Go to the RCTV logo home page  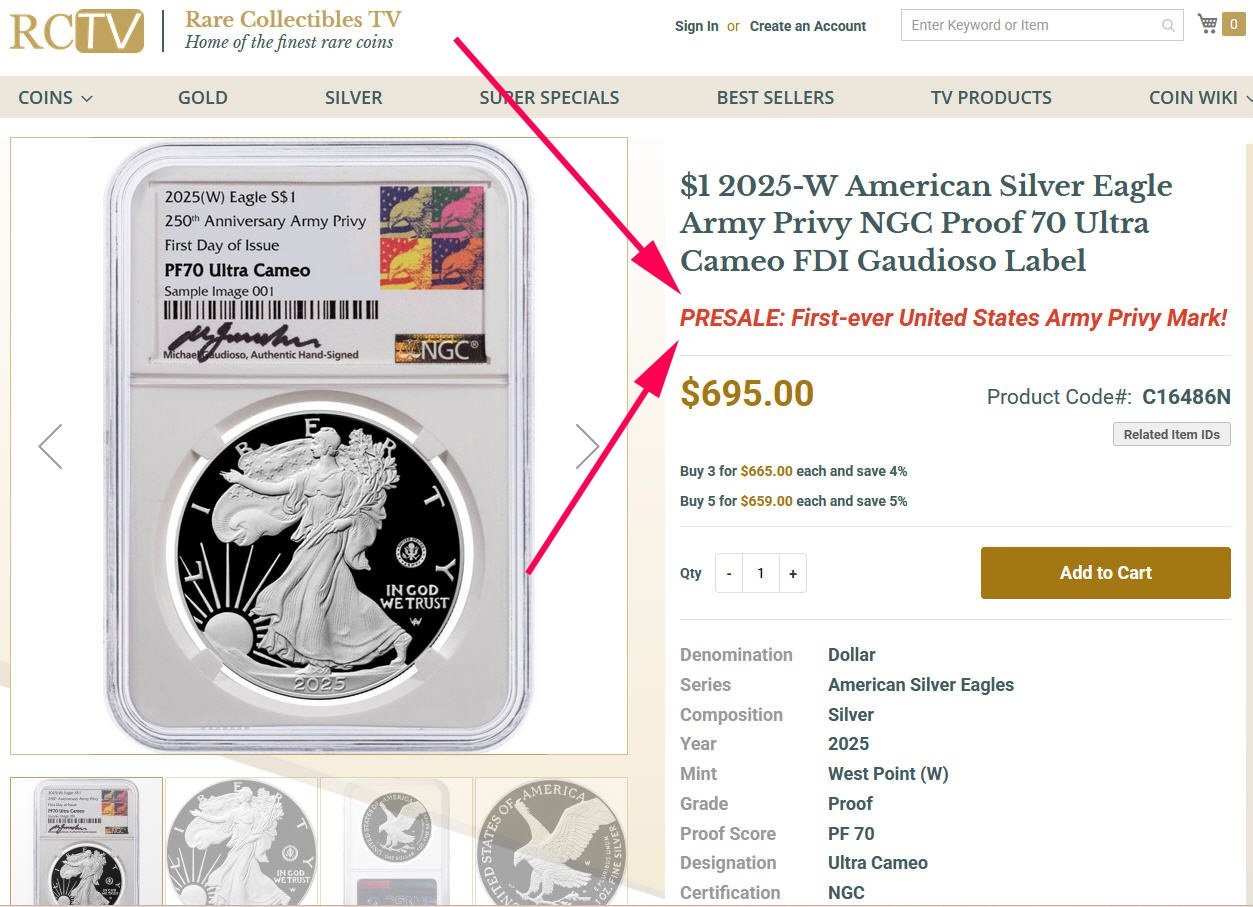(x=77, y=30)
